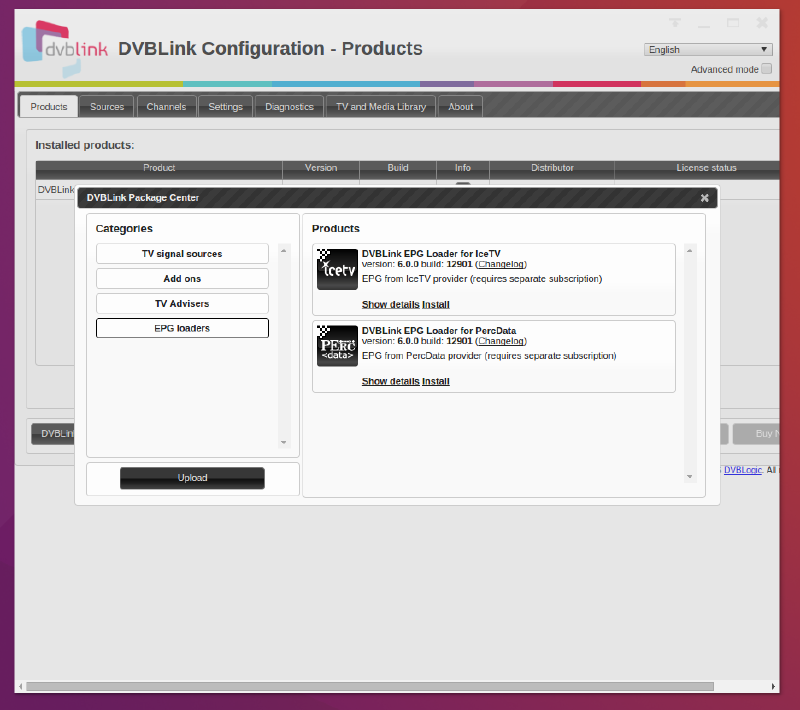Click the Products list scroll down arrow
This screenshot has width=800, height=710.
(x=689, y=477)
